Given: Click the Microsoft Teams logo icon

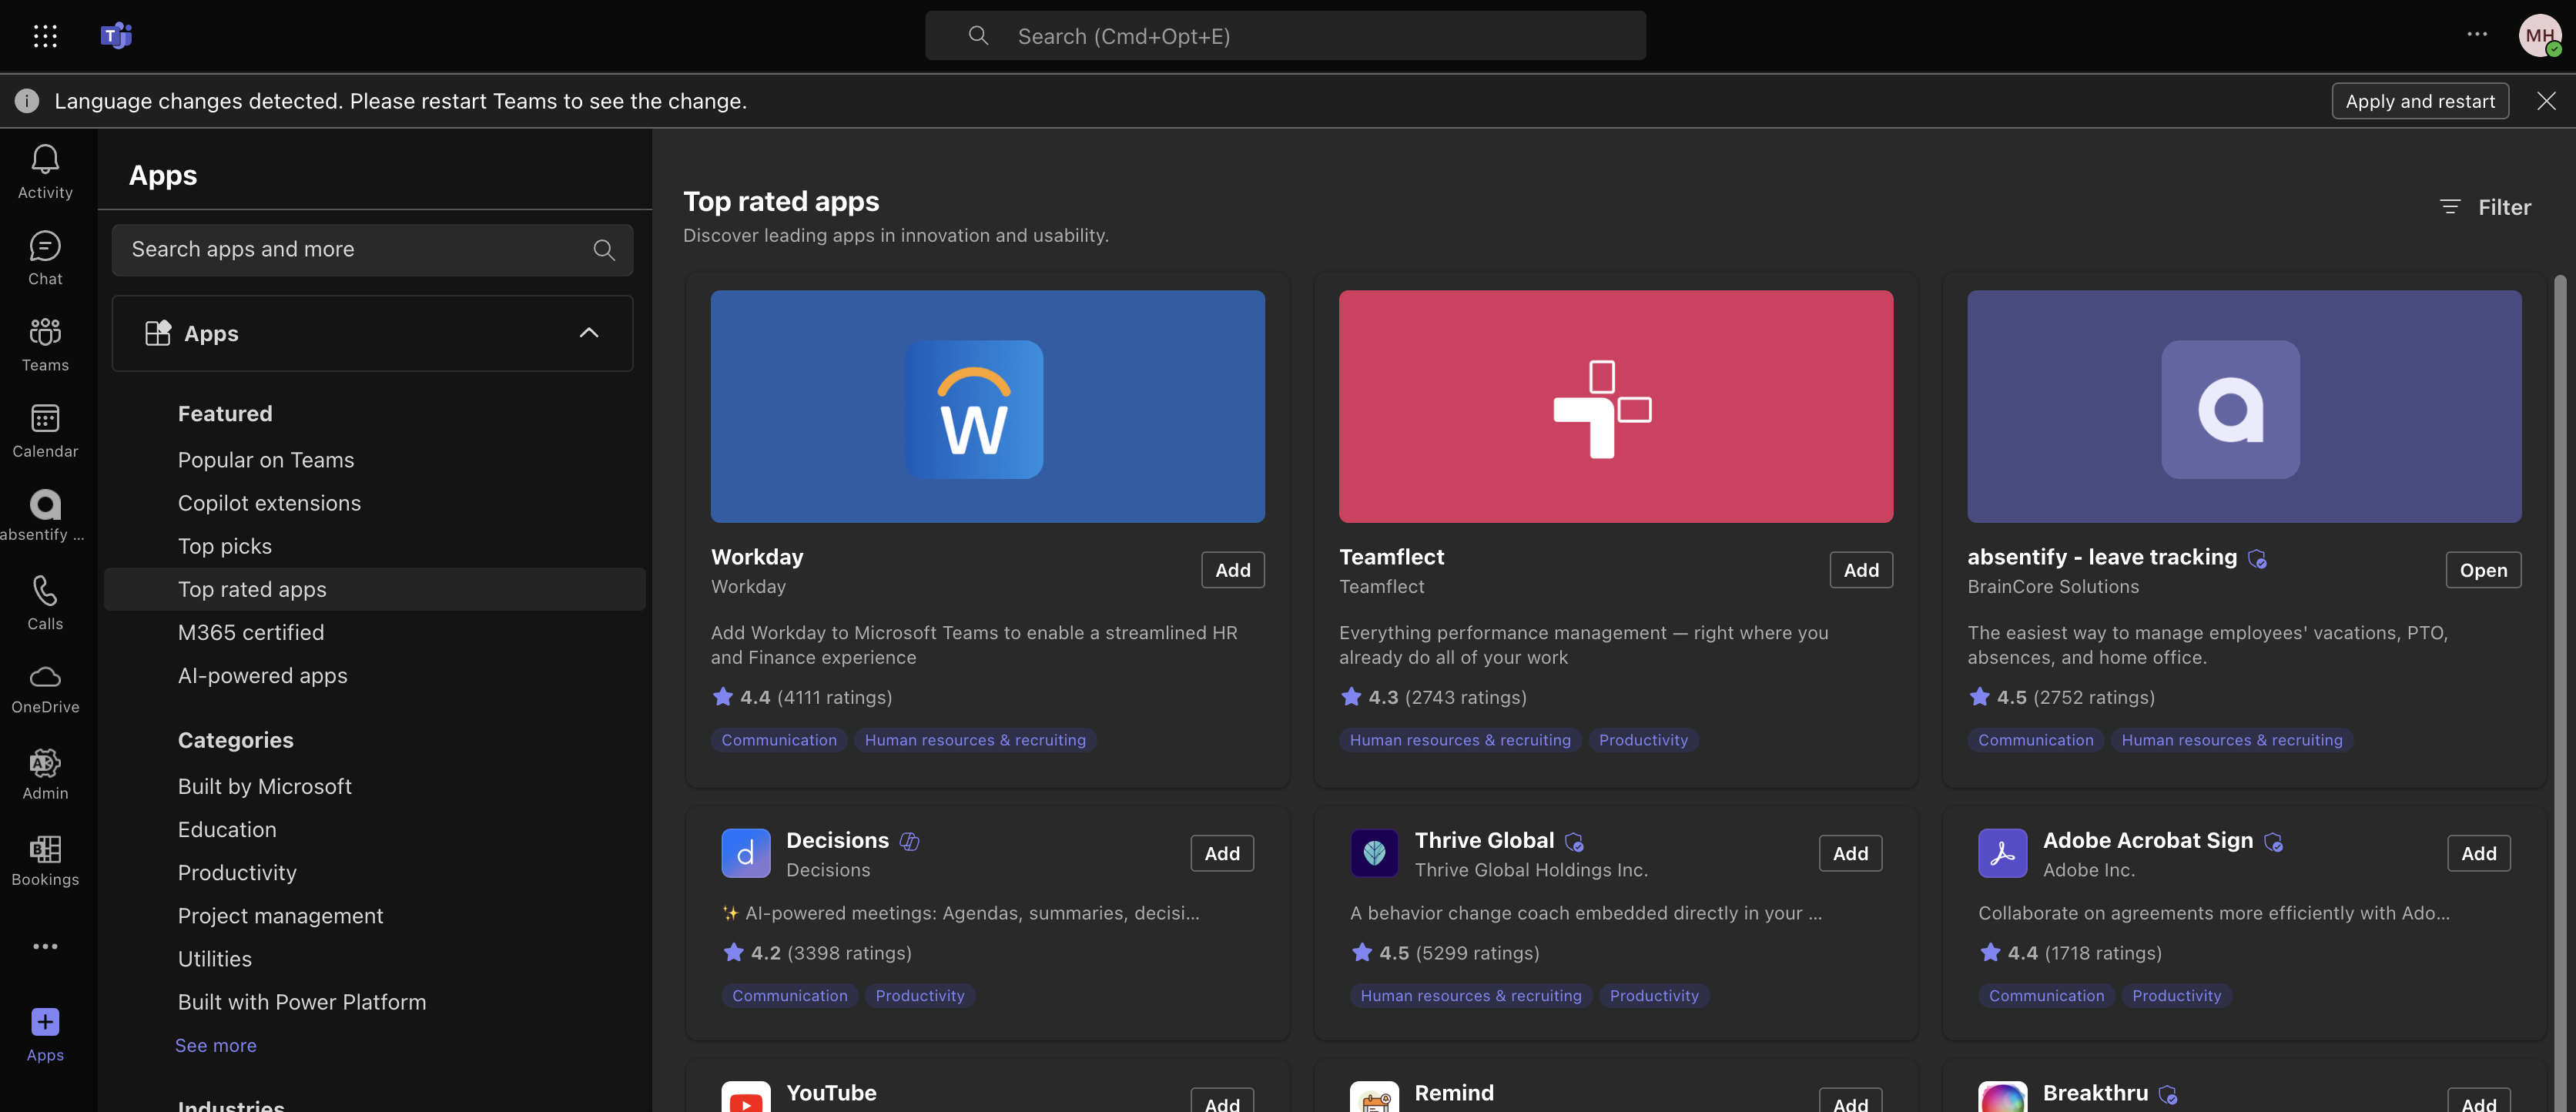Looking at the screenshot, I should point(116,36).
